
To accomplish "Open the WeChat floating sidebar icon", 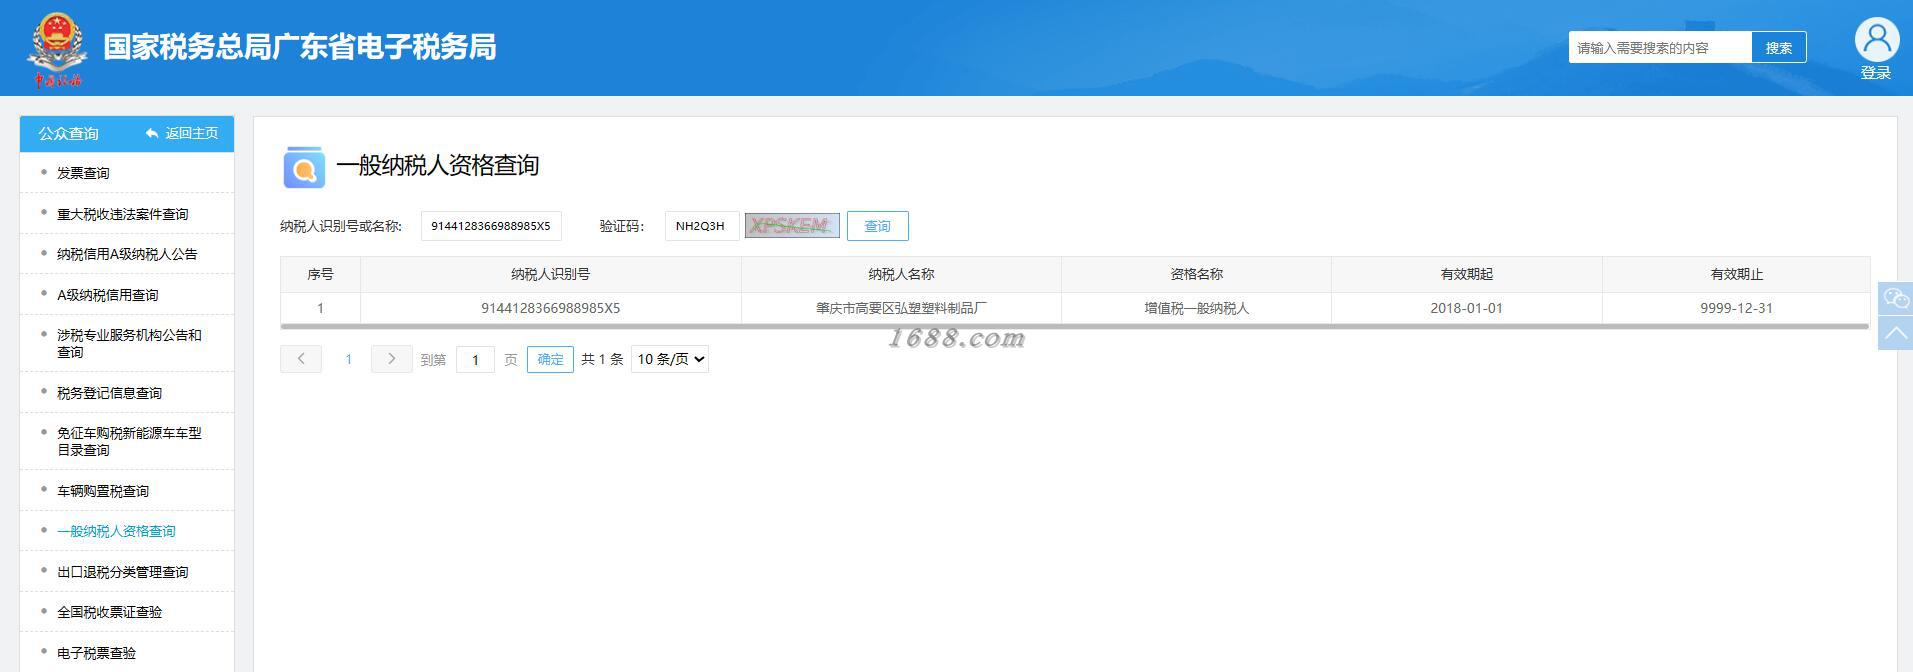I will 1896,298.
